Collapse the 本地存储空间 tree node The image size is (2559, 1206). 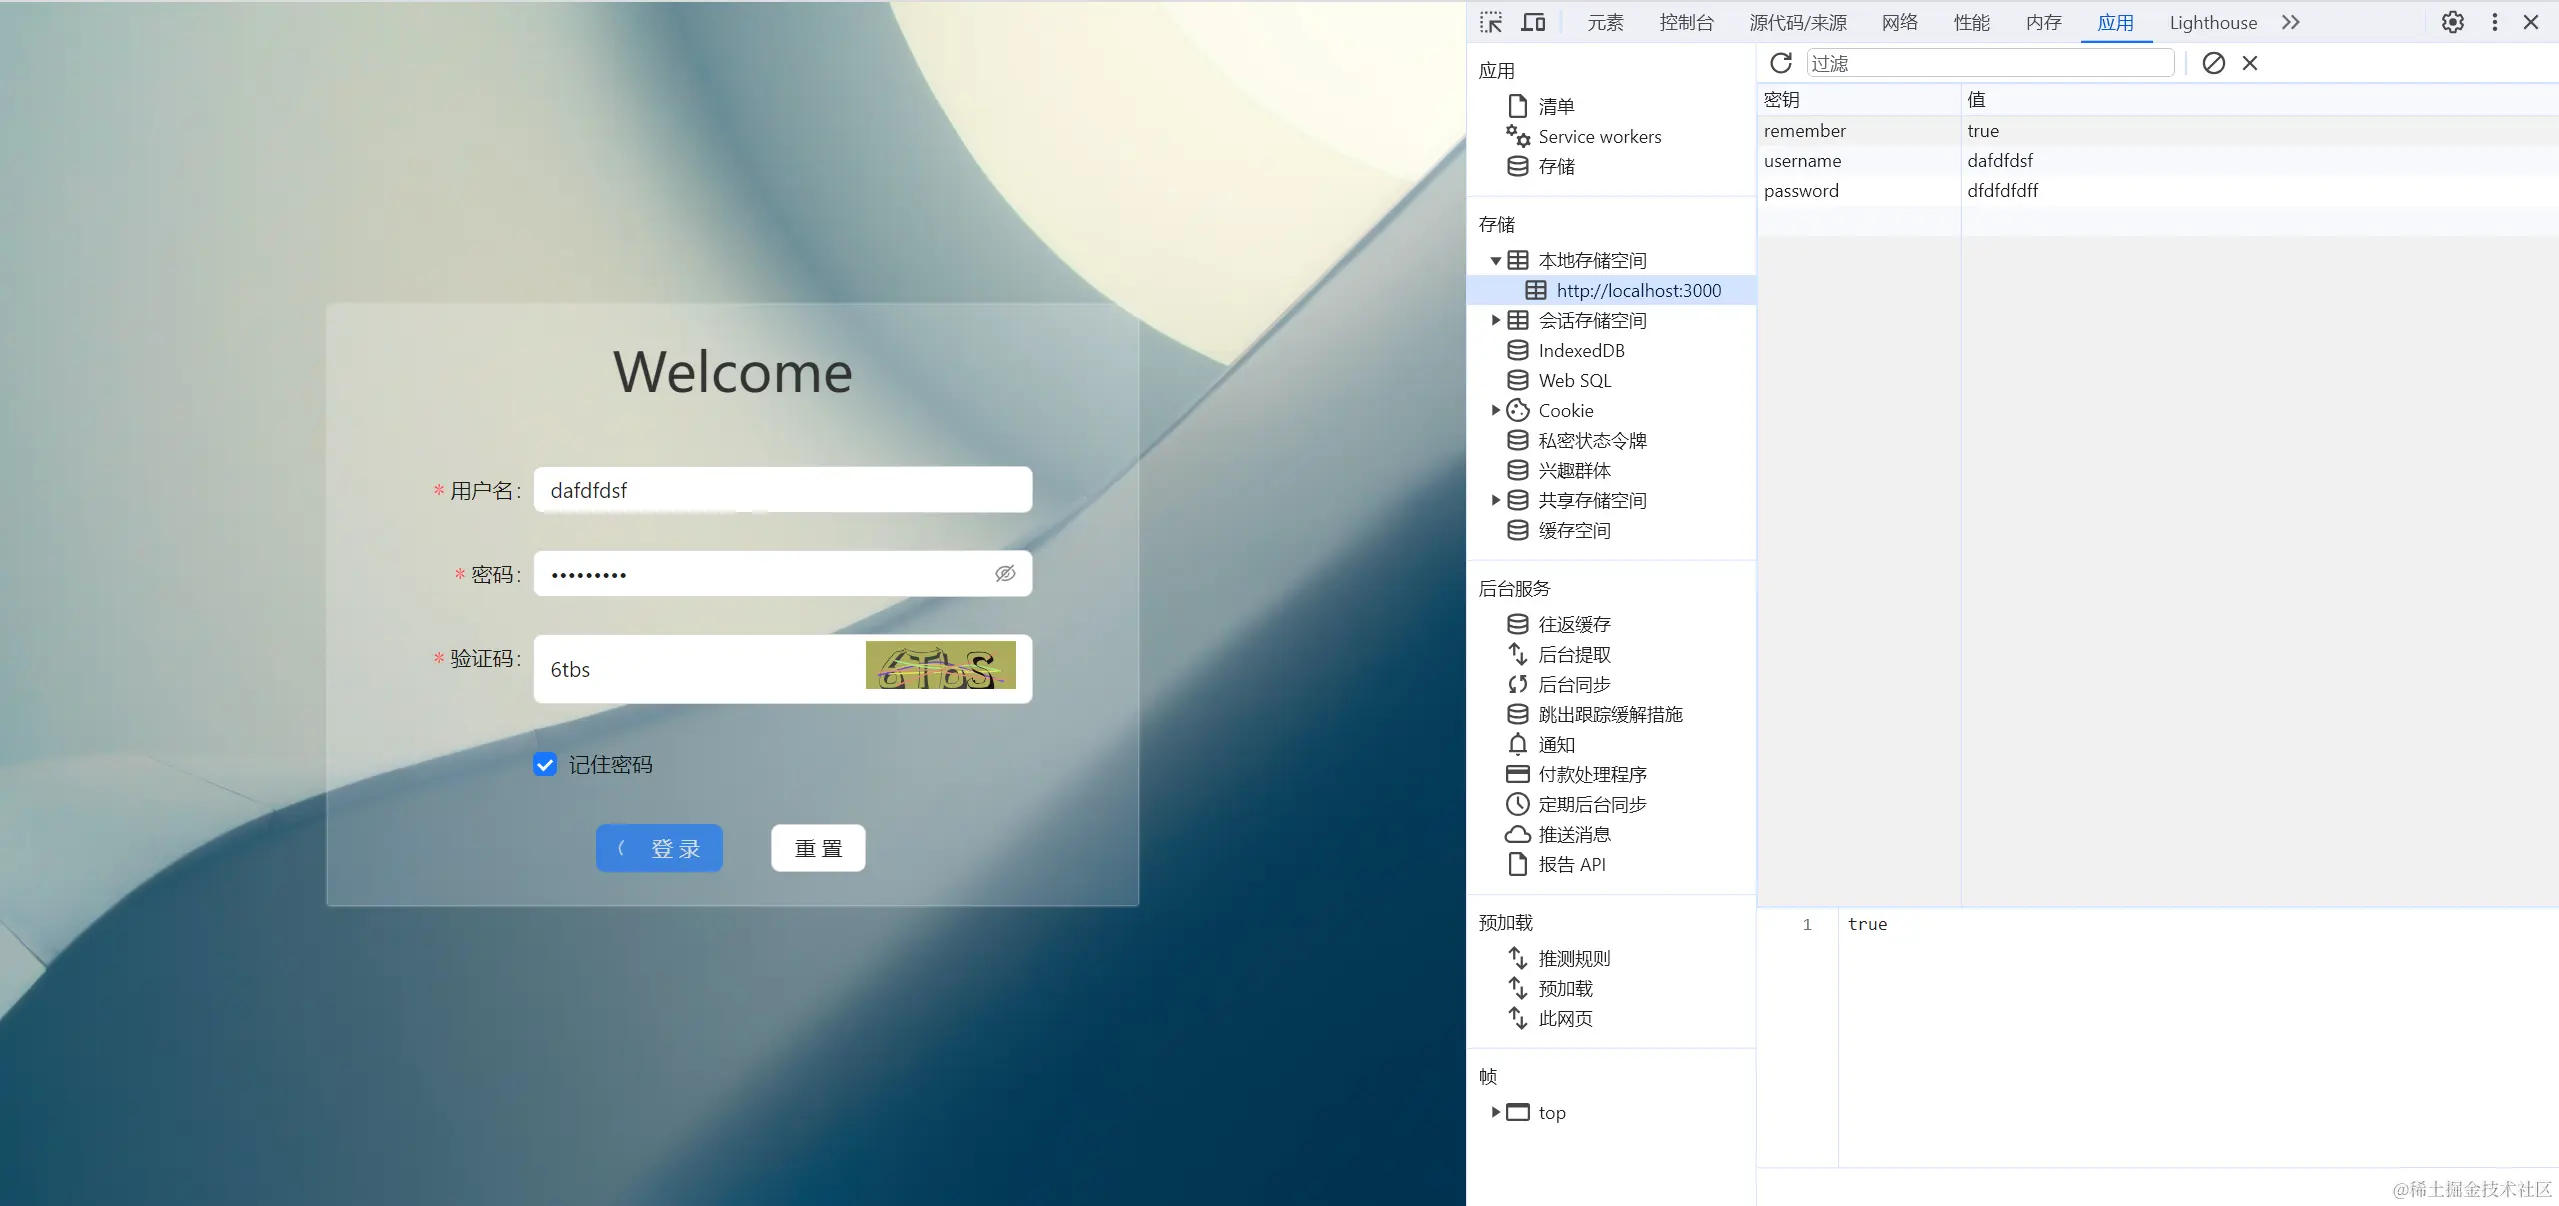(1496, 261)
